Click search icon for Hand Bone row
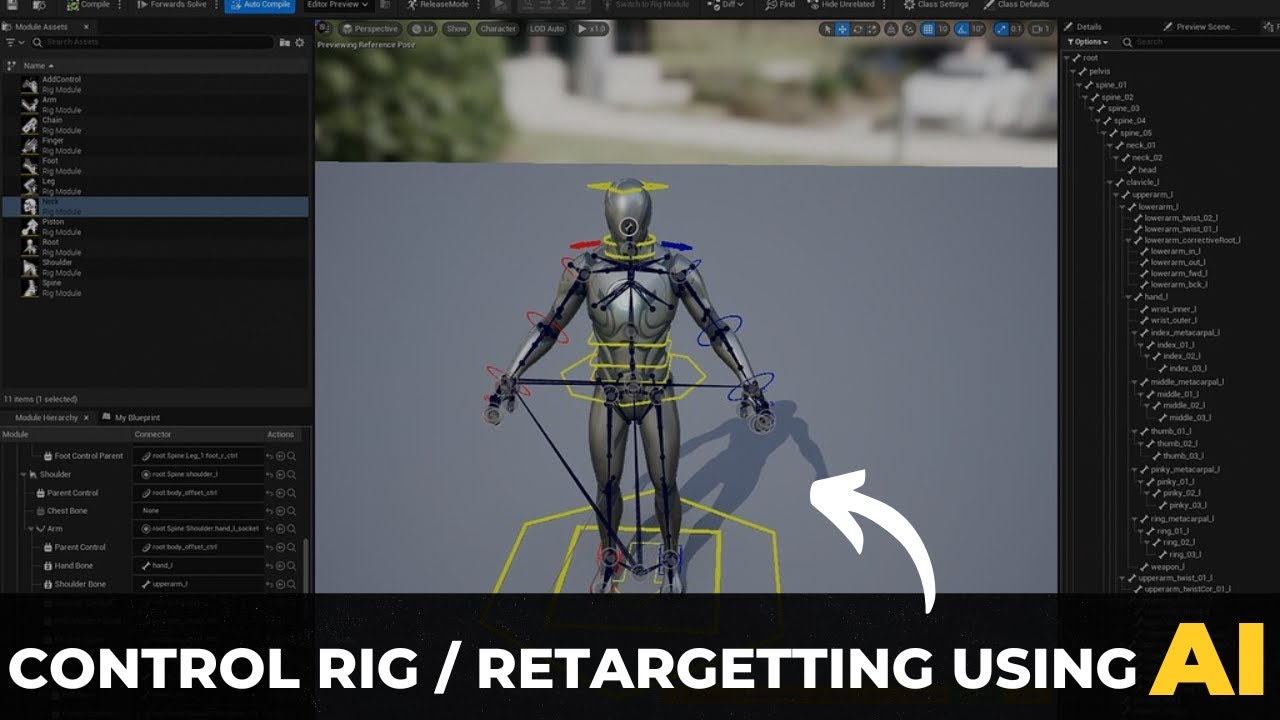 coord(292,566)
